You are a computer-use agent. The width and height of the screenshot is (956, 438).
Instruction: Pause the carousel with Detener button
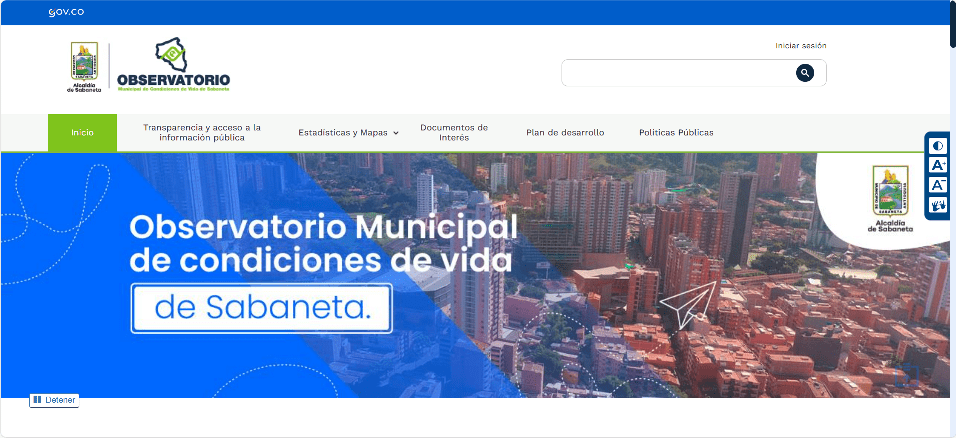(54, 400)
